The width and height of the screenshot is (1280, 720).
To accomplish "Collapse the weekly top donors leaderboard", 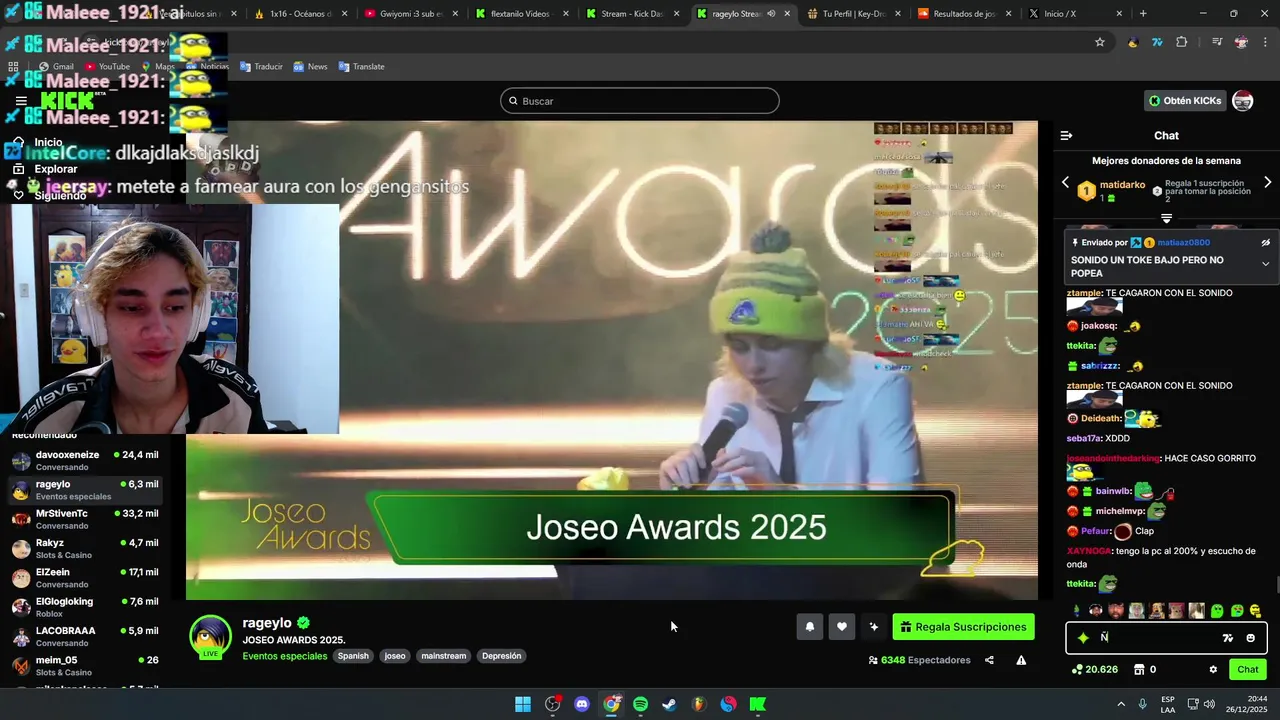I will point(1166,218).
